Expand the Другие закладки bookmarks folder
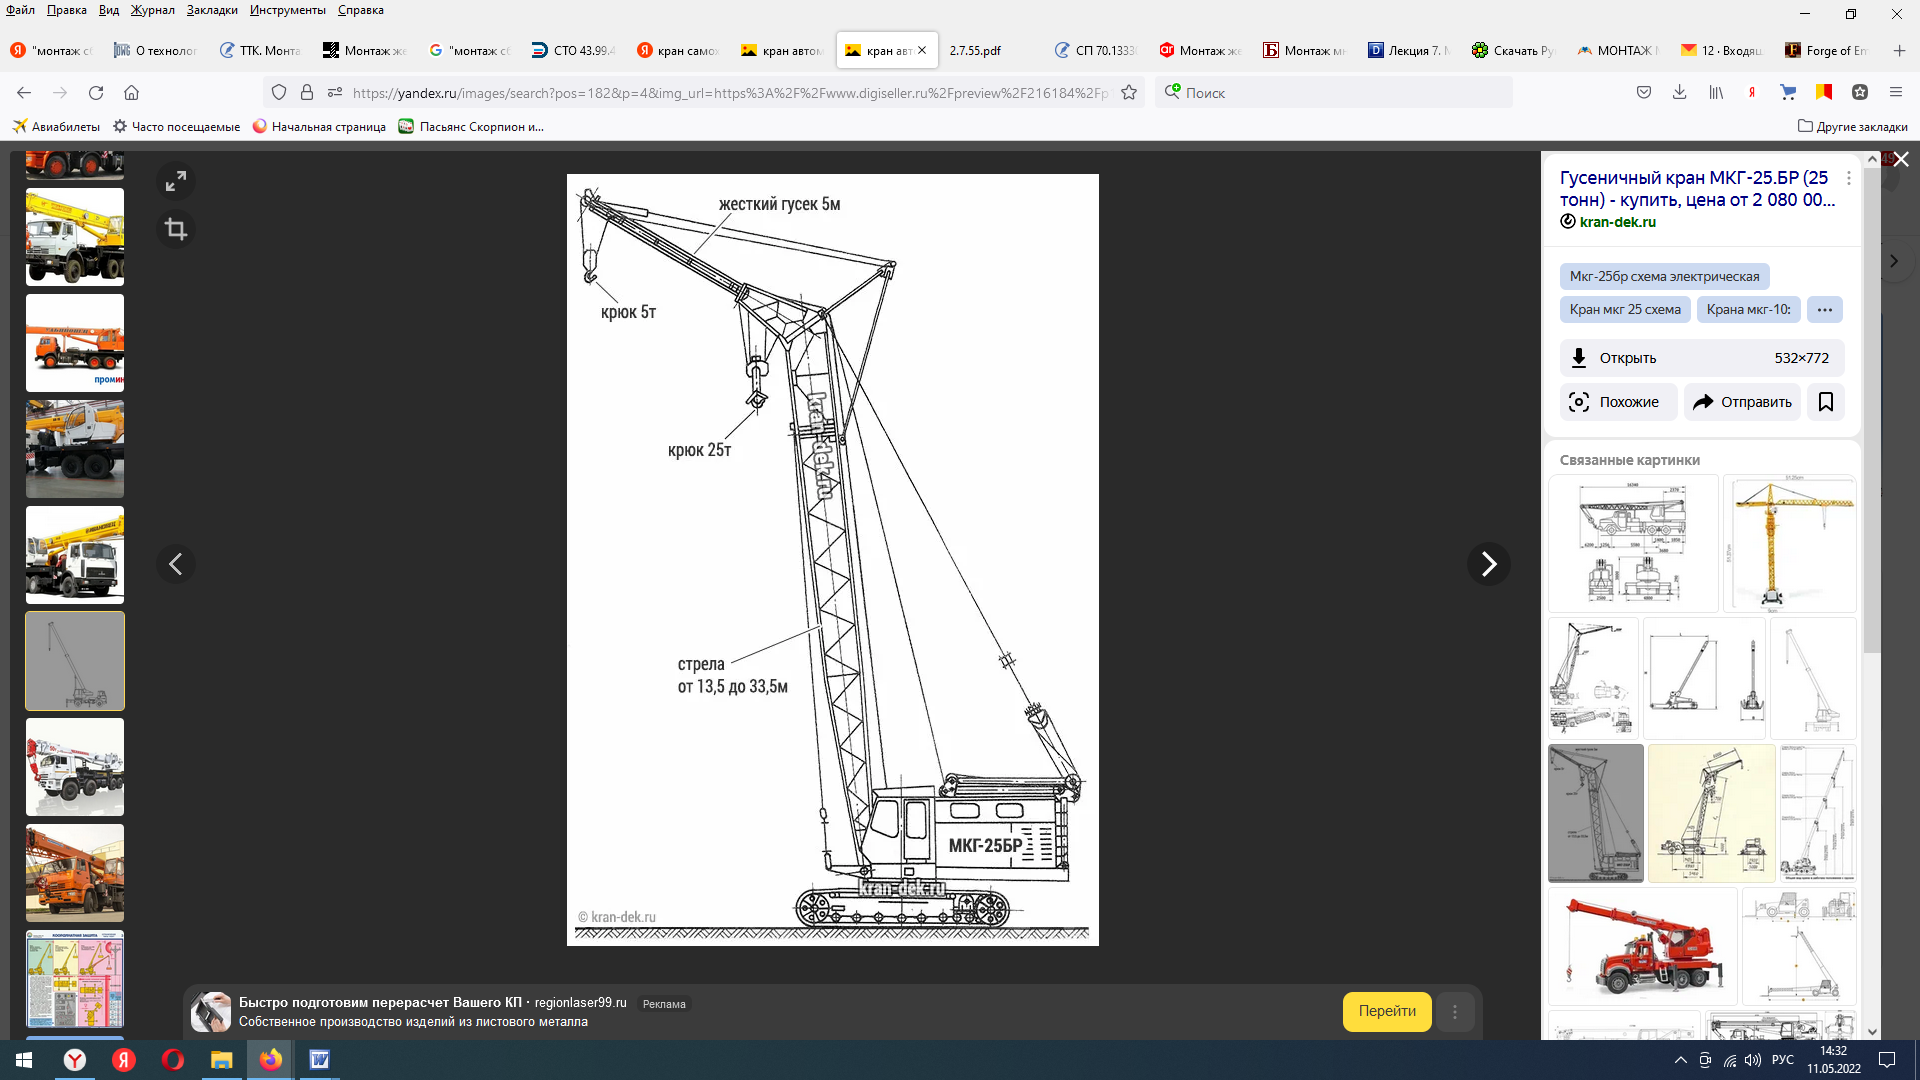Viewport: 1920px width, 1080px height. 1853,127
